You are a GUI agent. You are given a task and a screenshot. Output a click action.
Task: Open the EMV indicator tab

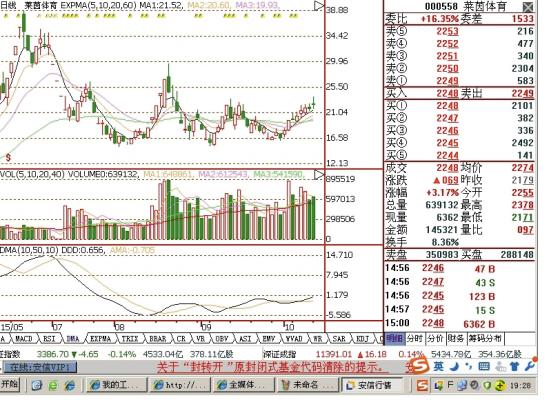[x=268, y=339]
